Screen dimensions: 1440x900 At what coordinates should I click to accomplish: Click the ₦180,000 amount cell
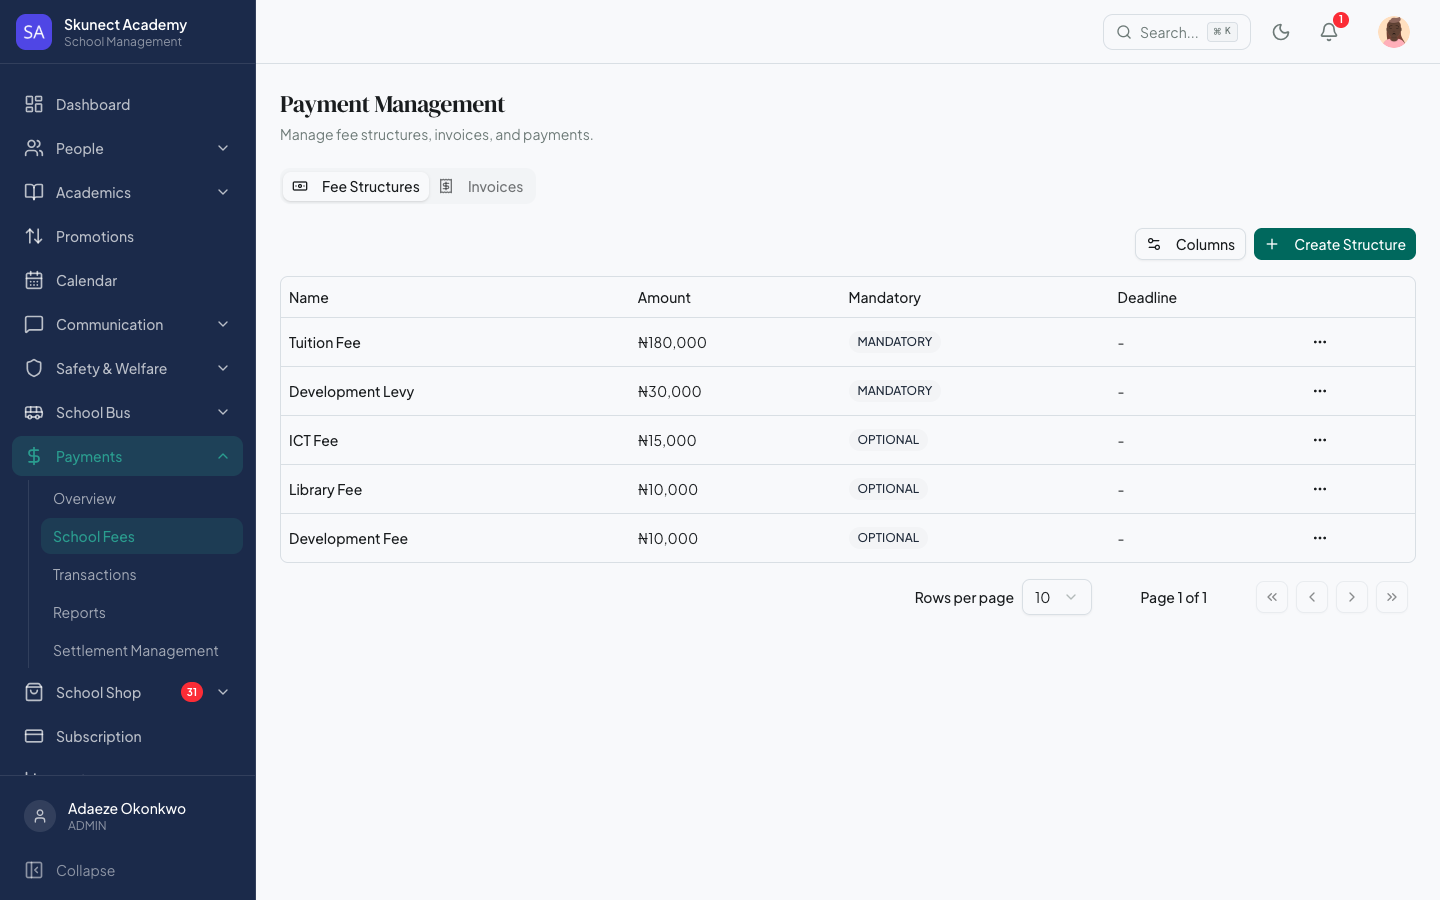672,342
